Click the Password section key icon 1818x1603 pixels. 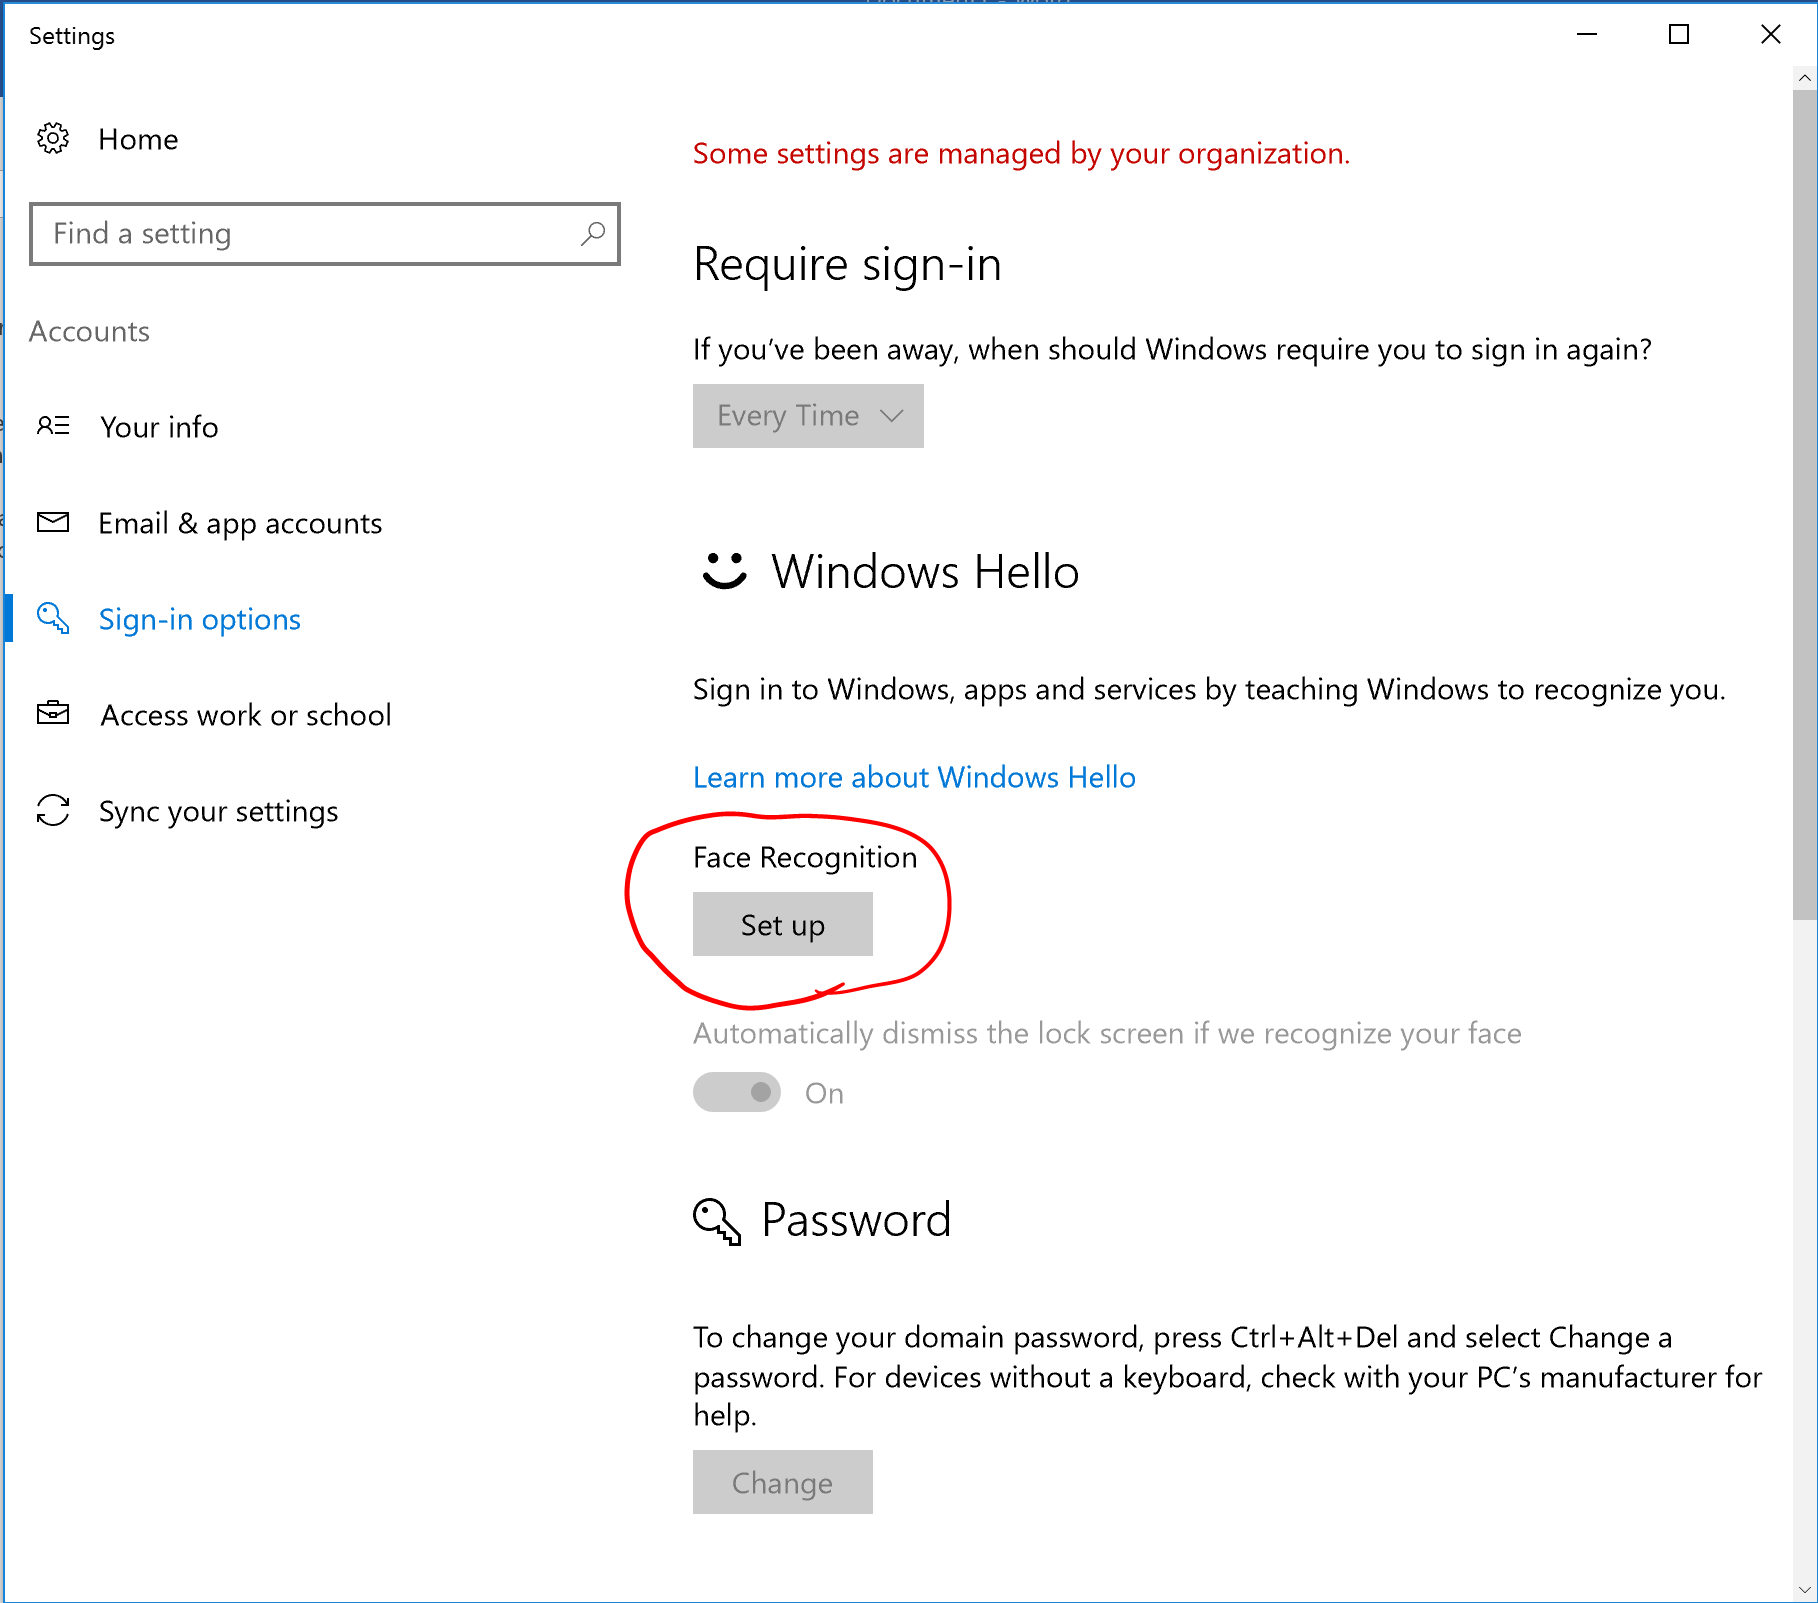pyautogui.click(x=717, y=1221)
